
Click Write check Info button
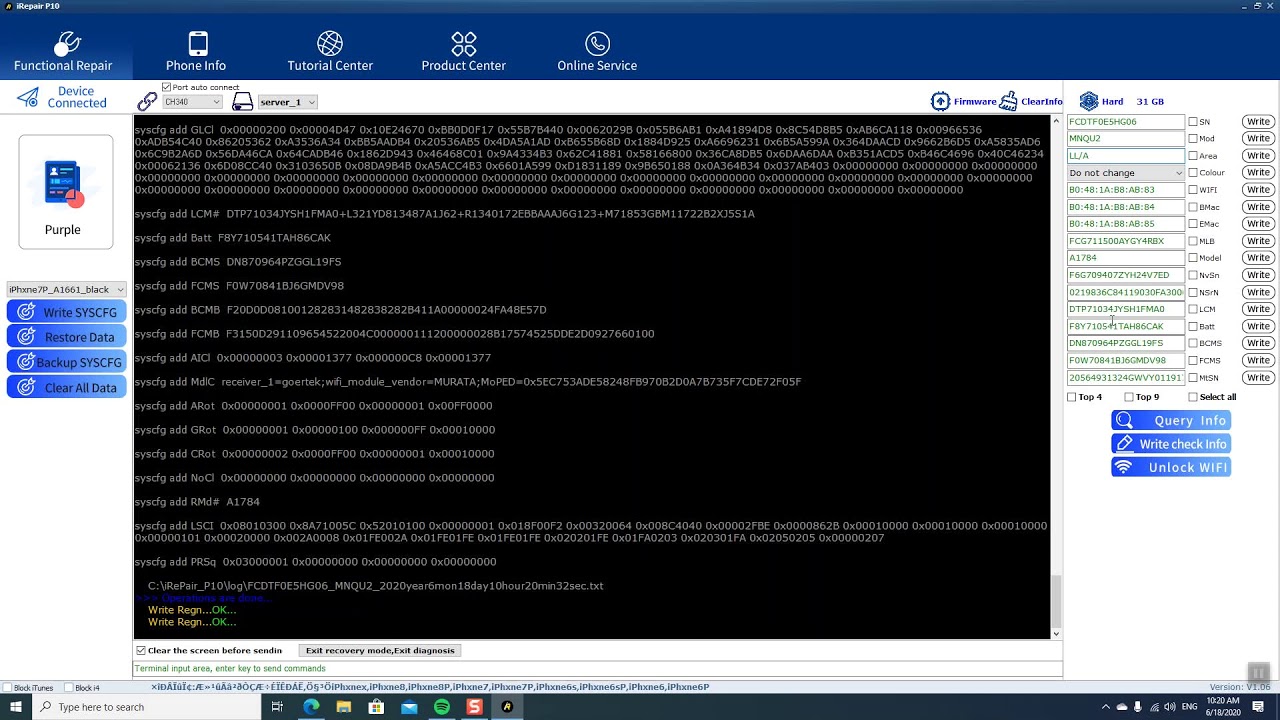pos(1171,444)
